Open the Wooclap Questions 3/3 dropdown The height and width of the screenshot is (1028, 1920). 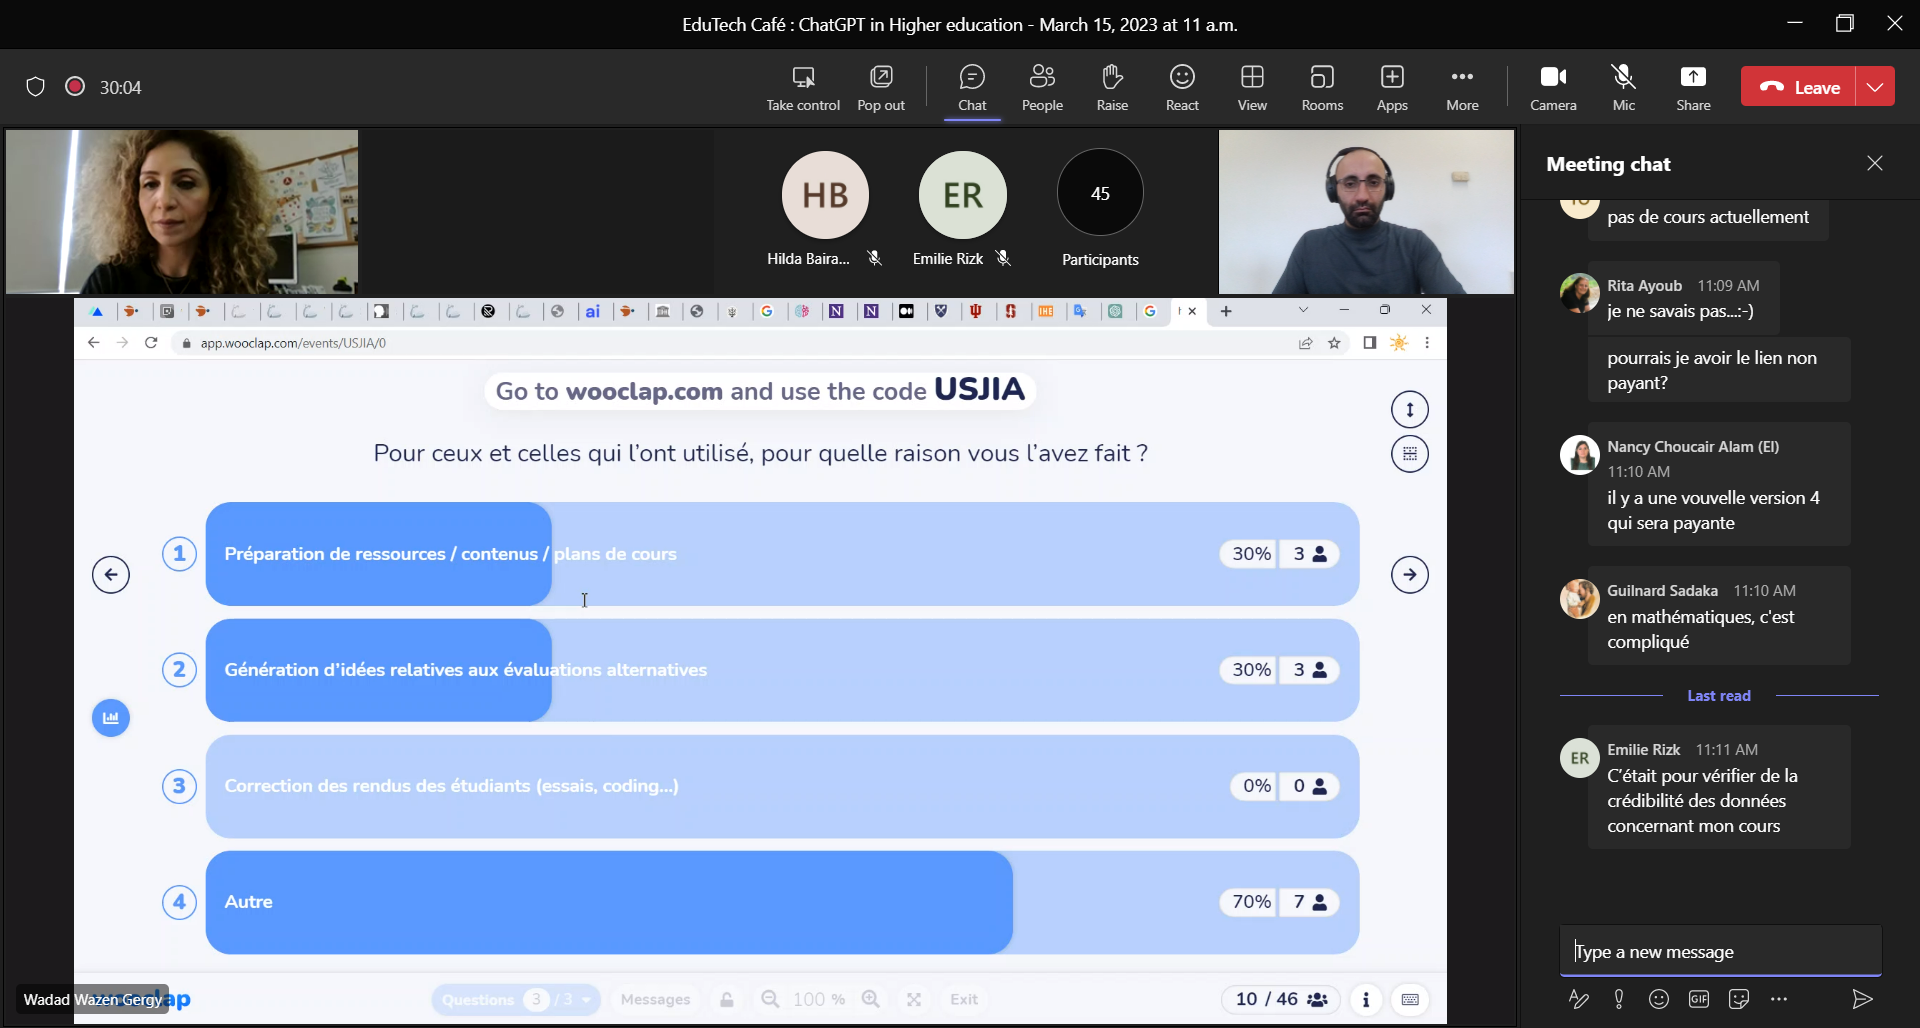click(x=516, y=999)
